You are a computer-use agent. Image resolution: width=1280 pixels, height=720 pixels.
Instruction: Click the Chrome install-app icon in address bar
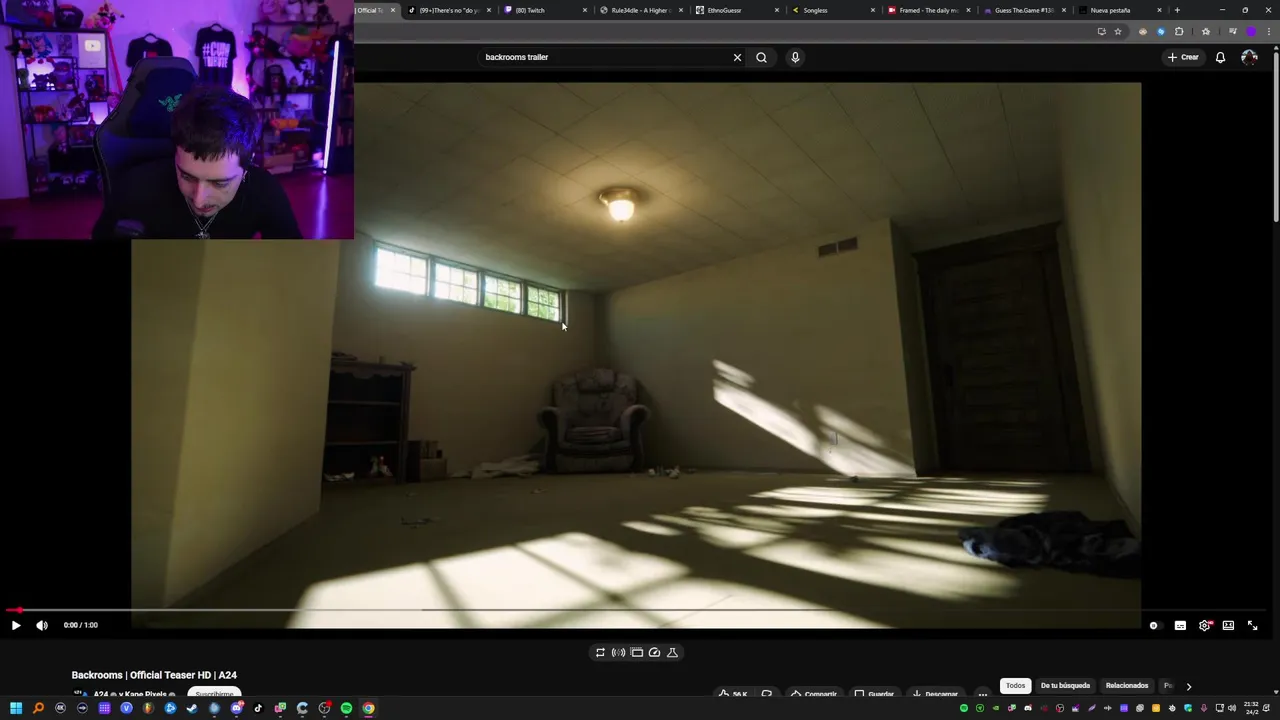(x=1101, y=31)
